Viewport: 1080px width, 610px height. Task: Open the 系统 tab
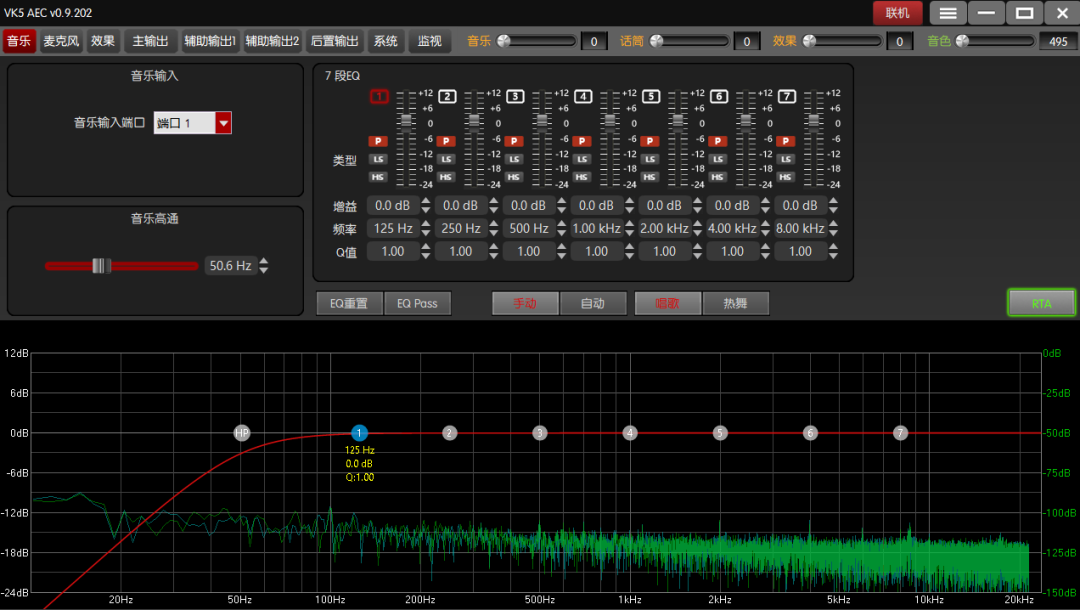pyautogui.click(x=386, y=41)
